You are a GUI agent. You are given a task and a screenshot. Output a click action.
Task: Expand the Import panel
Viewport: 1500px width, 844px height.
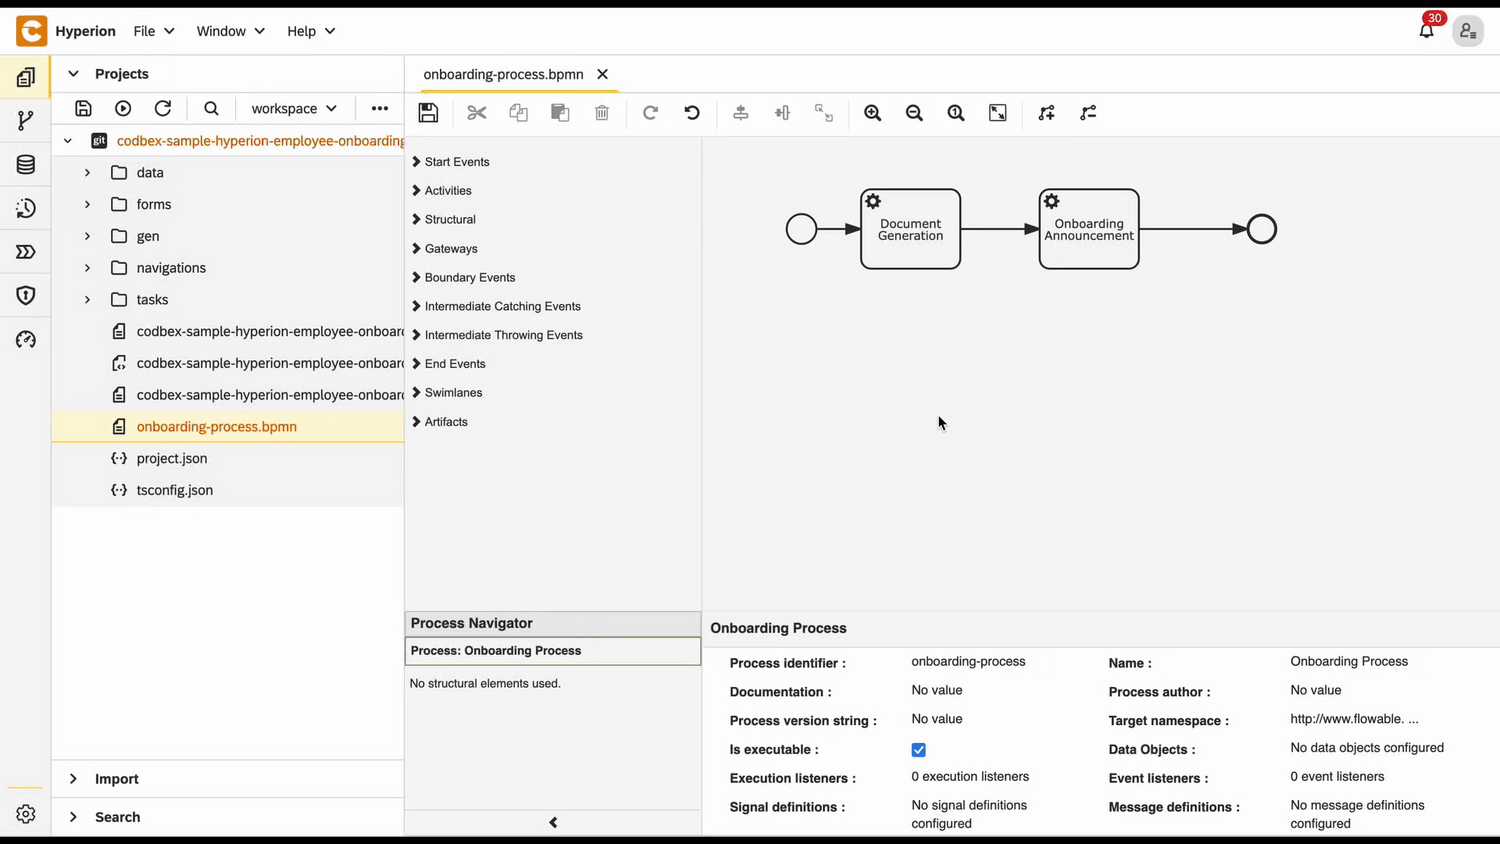point(73,779)
